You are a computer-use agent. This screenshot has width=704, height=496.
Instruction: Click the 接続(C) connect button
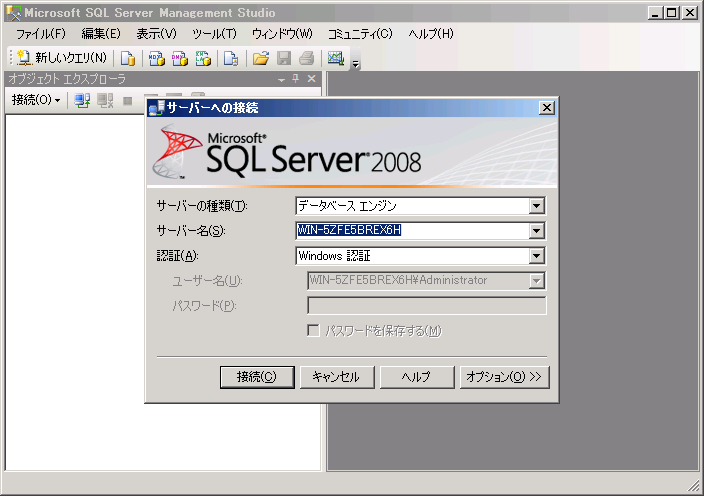coord(257,377)
